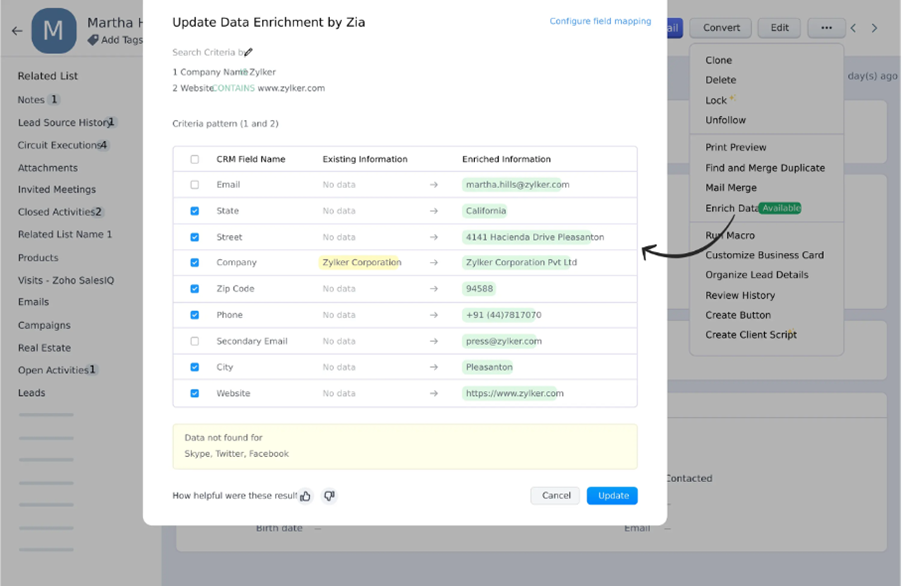Select Find and Merge Duplicate option
Viewport: 902px width, 586px height.
pyautogui.click(x=765, y=168)
